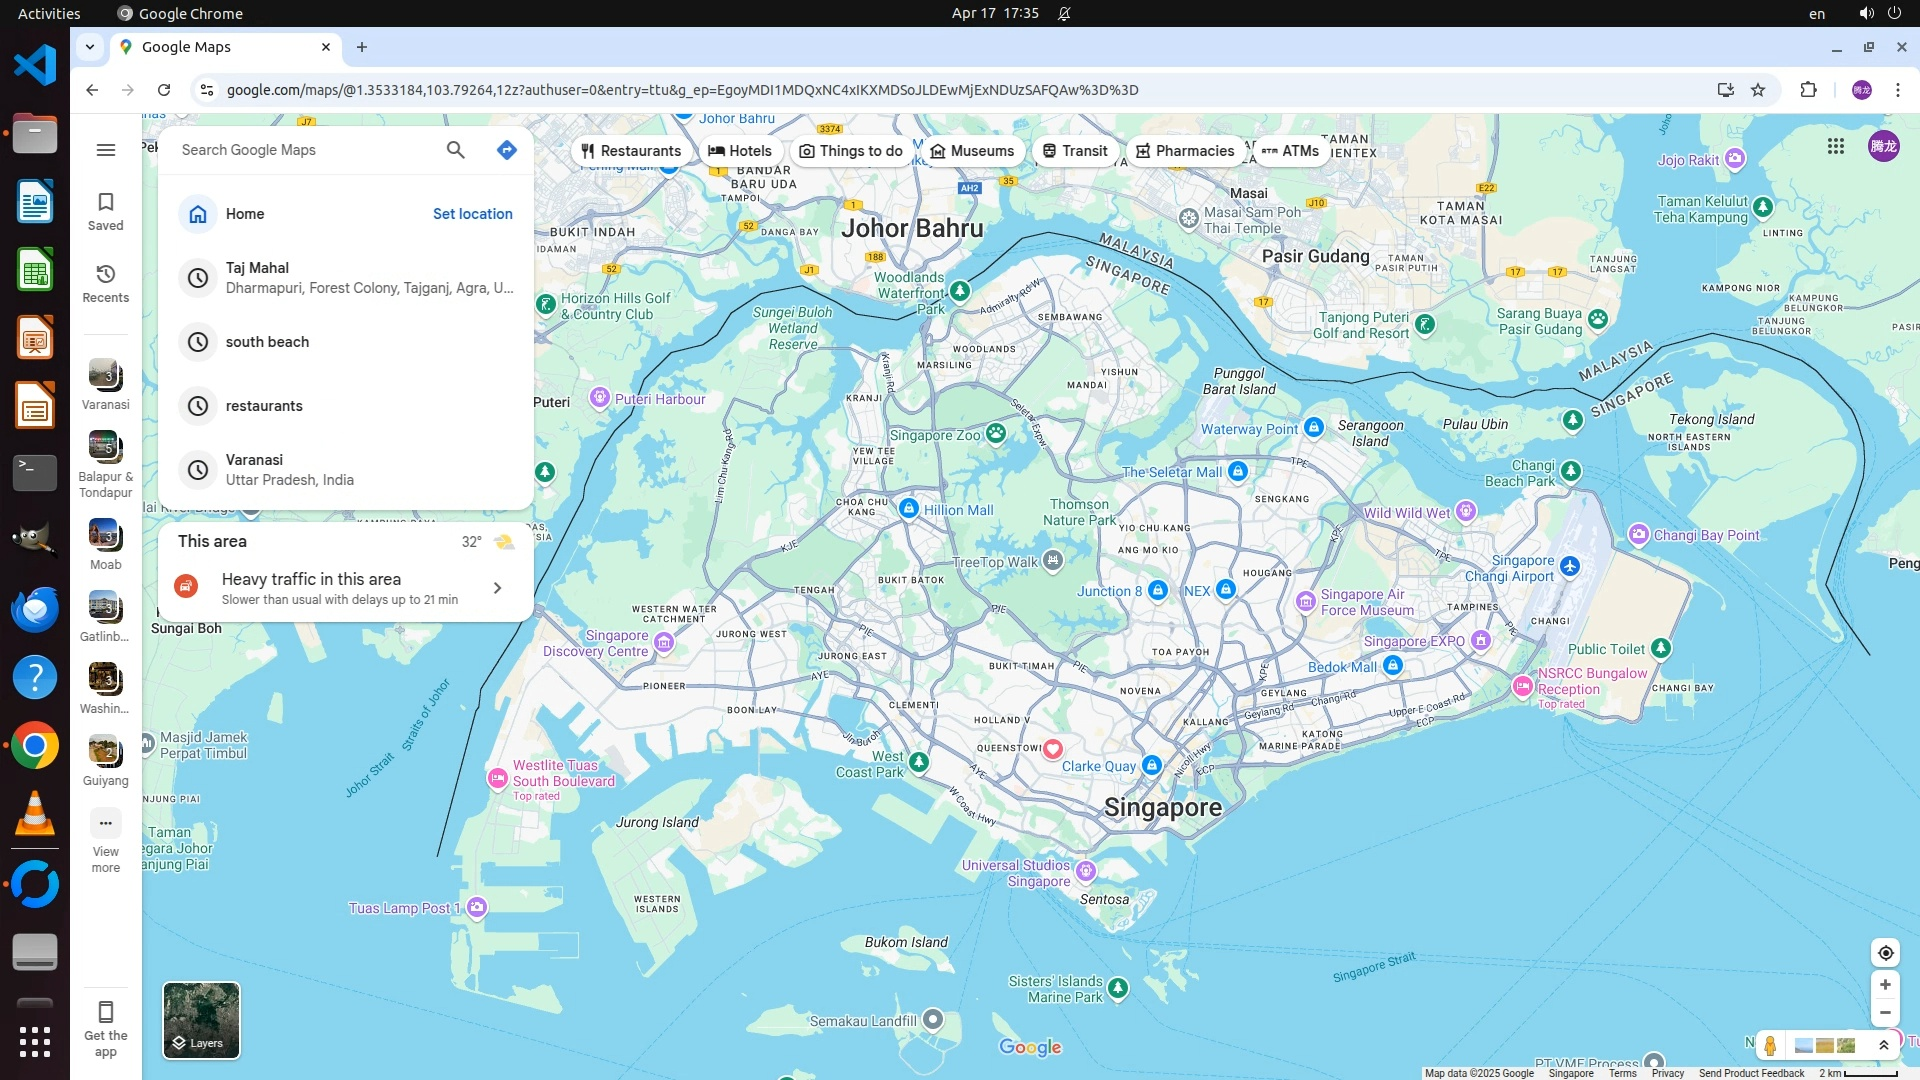Open Directions via blue arrow icon
1920x1080 pixels.
coord(507,150)
